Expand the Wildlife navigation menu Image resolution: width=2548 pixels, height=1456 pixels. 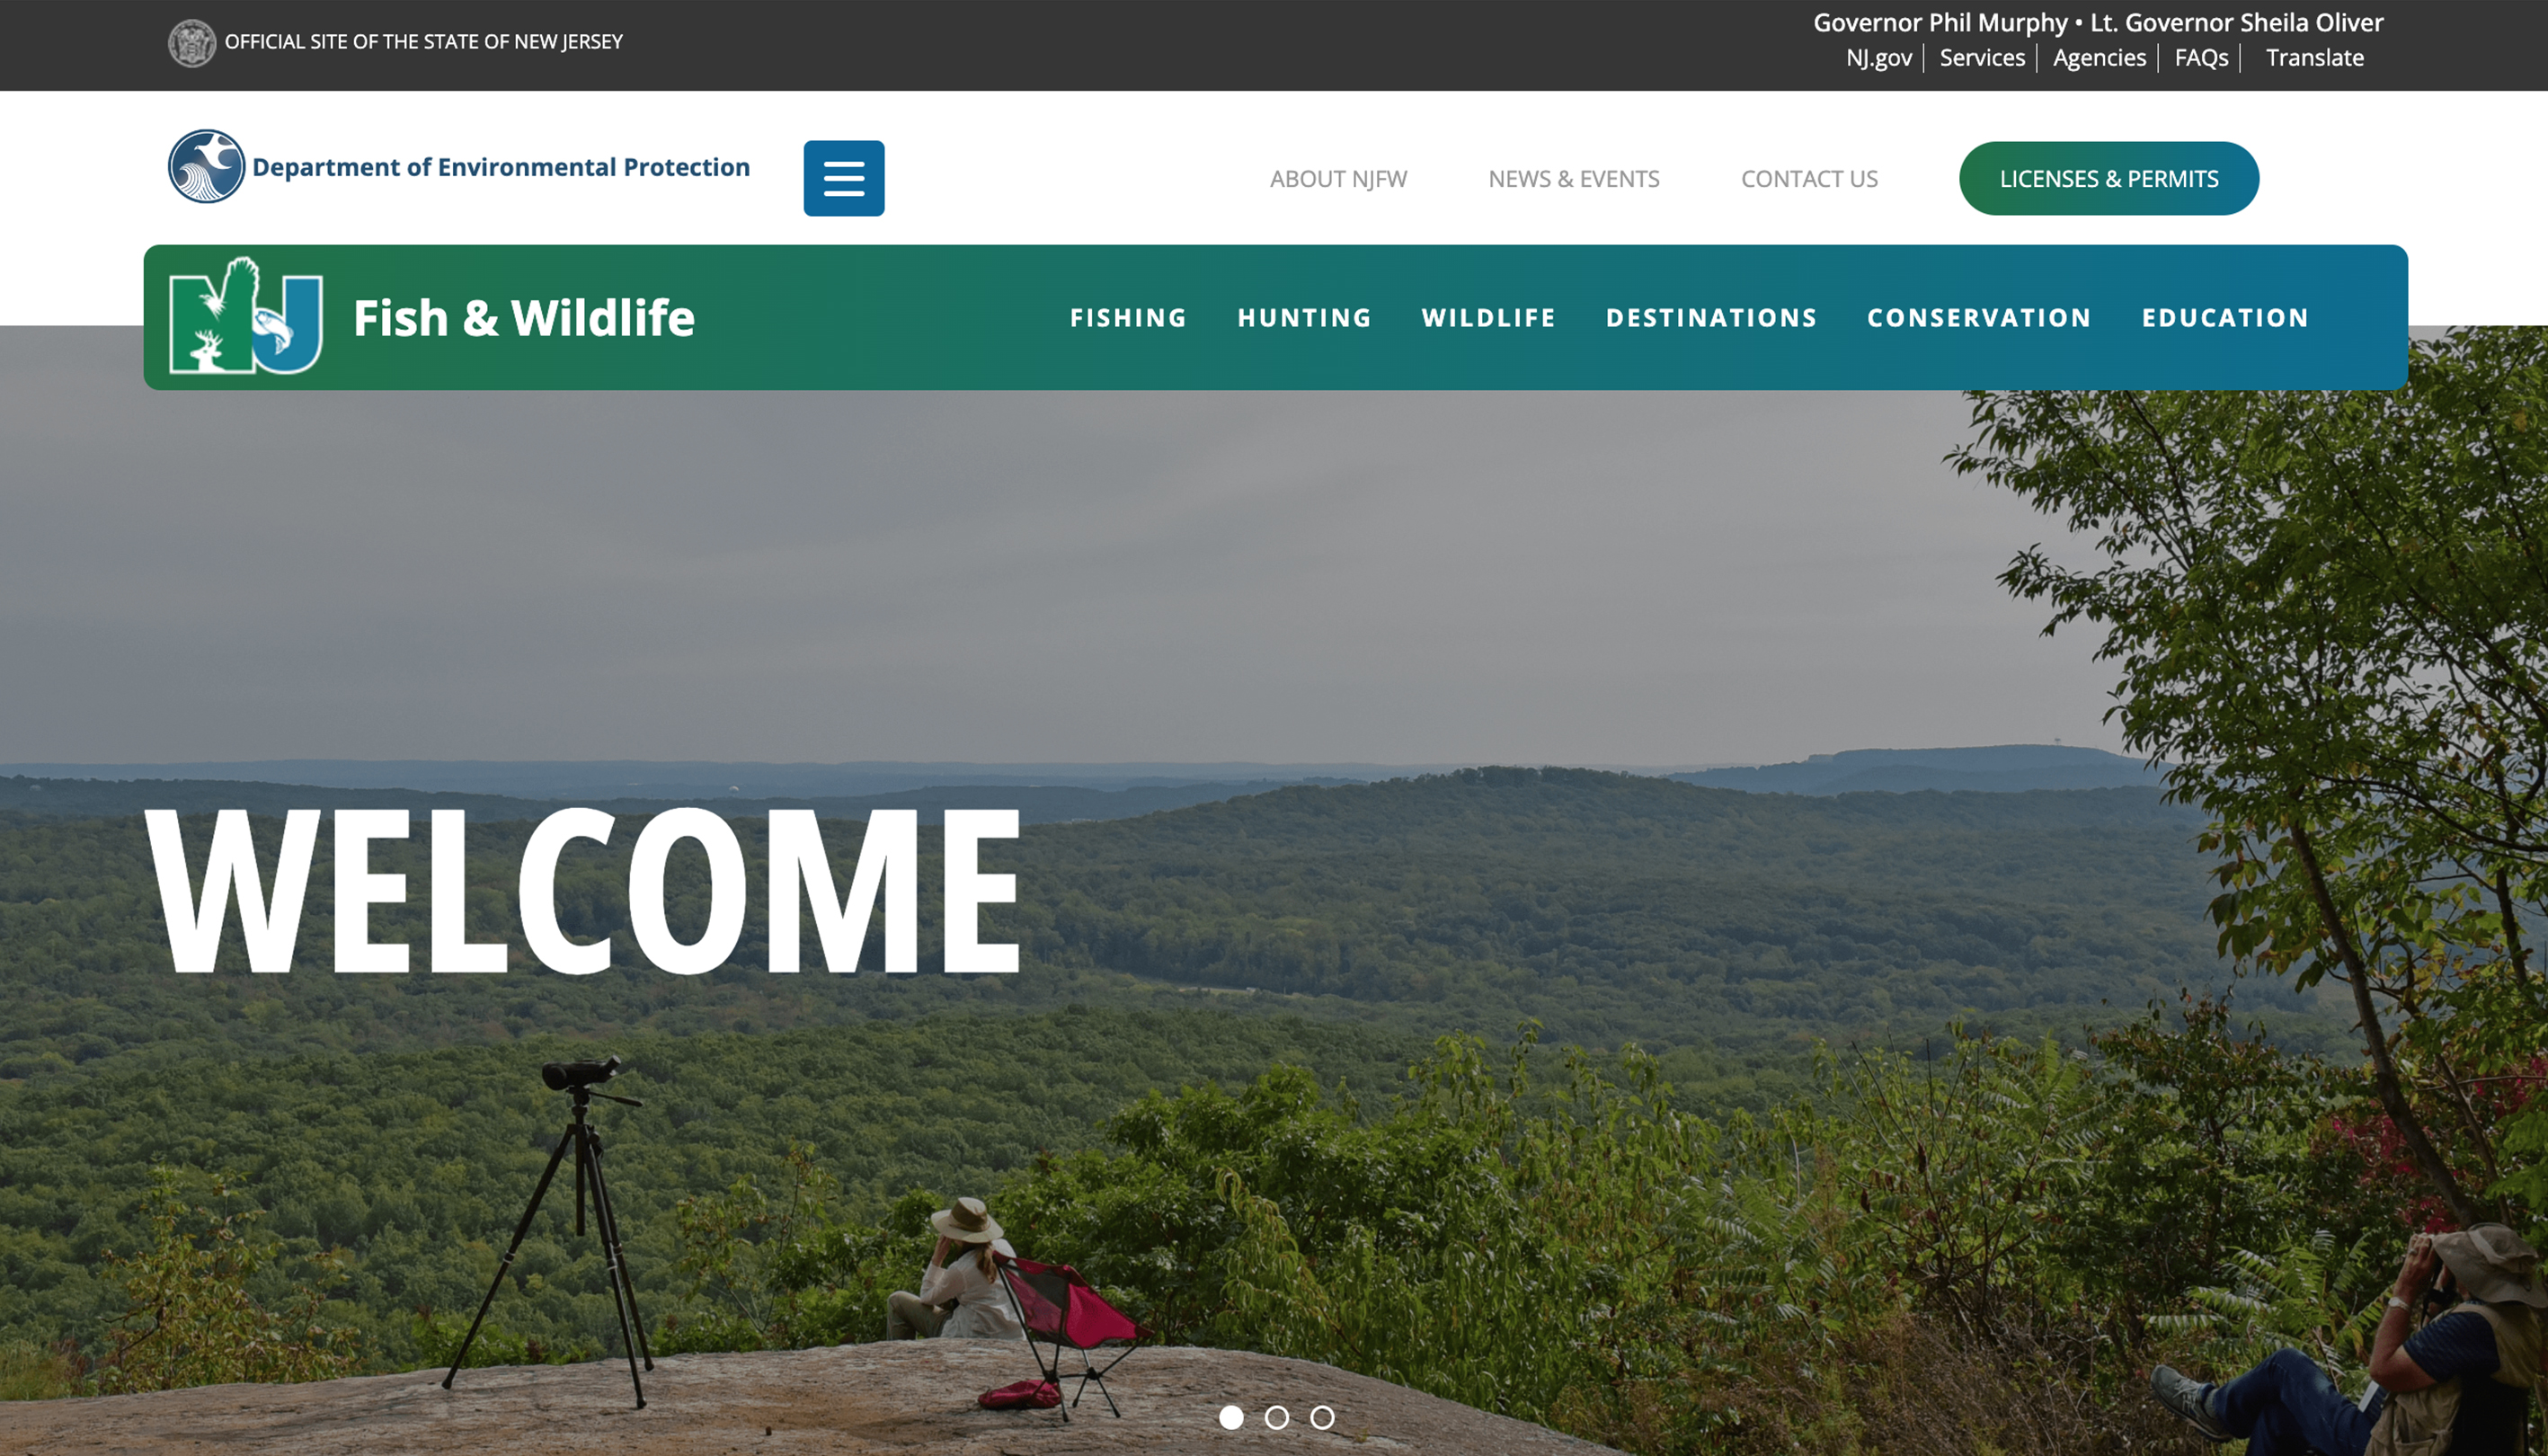click(1488, 318)
